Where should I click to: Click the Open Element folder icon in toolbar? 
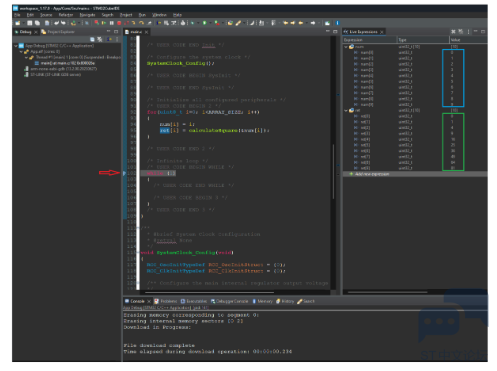point(230,23)
